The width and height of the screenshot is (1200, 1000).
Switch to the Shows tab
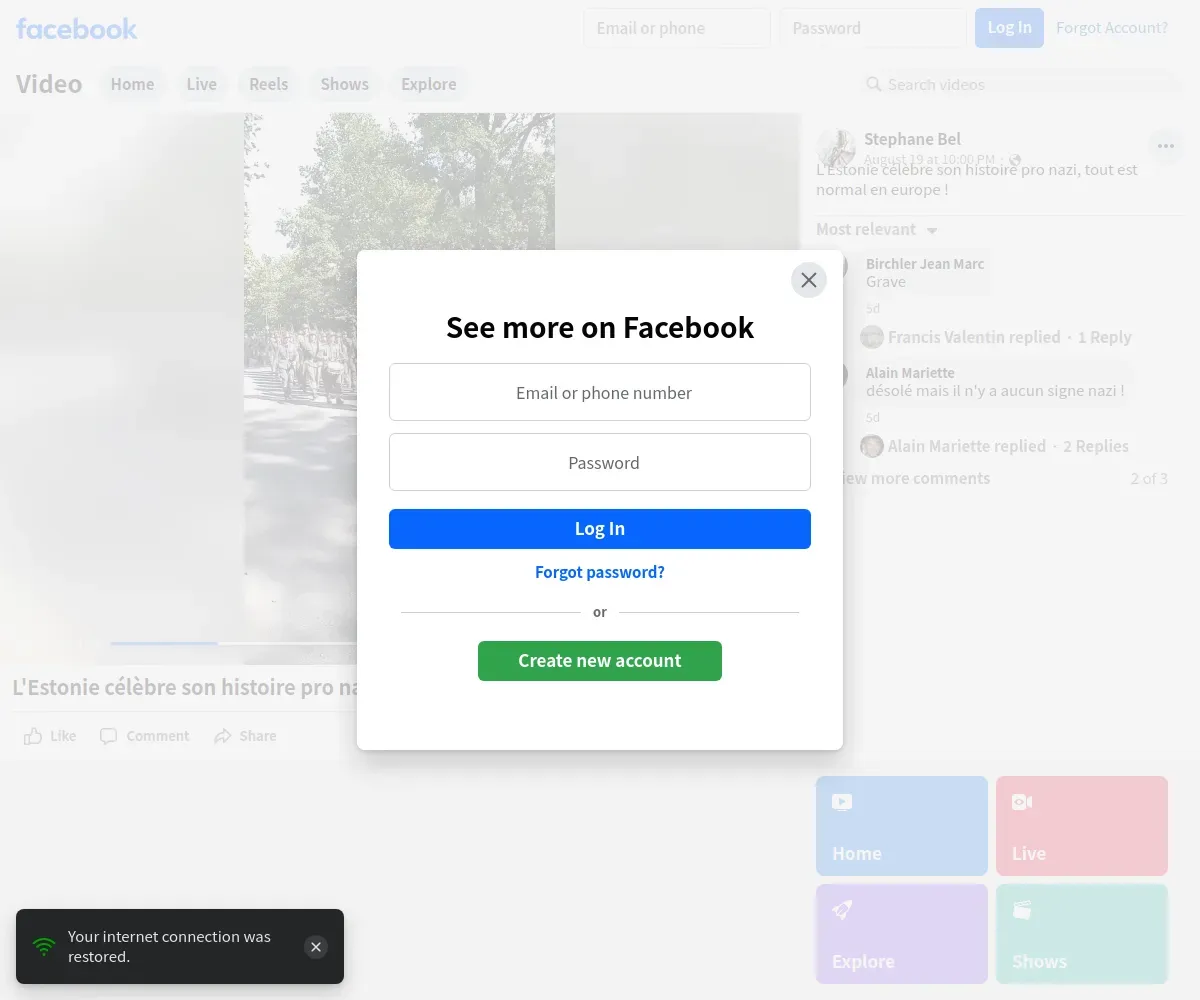click(x=345, y=84)
